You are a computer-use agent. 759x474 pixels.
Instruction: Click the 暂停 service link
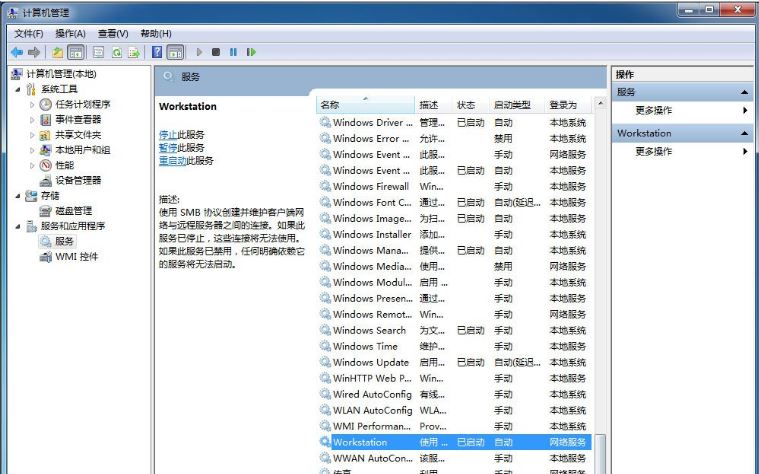tap(168, 148)
